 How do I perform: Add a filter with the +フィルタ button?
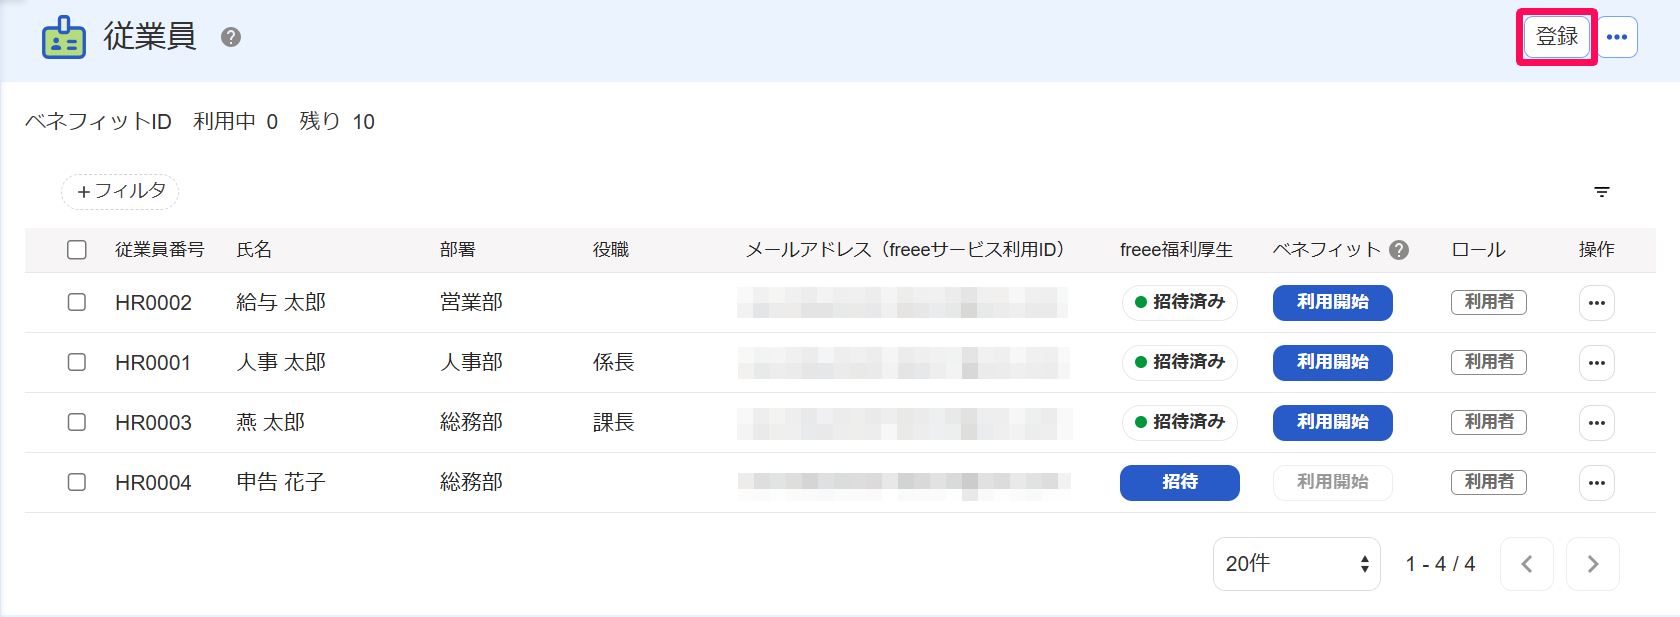[x=120, y=191]
